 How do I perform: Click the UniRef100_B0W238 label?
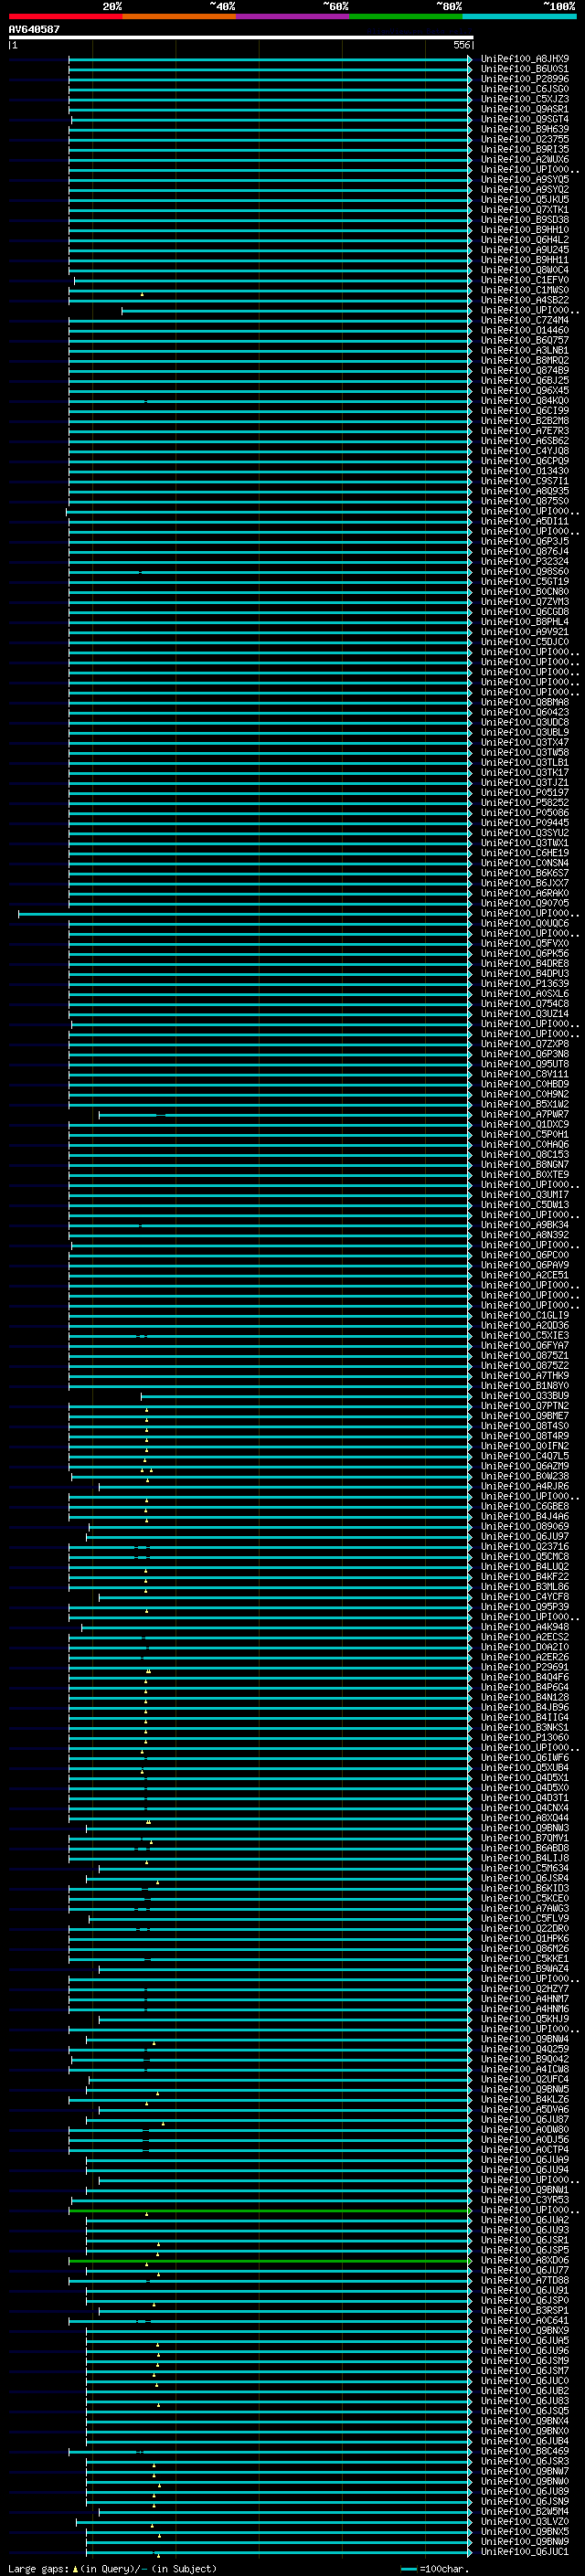tap(525, 1476)
